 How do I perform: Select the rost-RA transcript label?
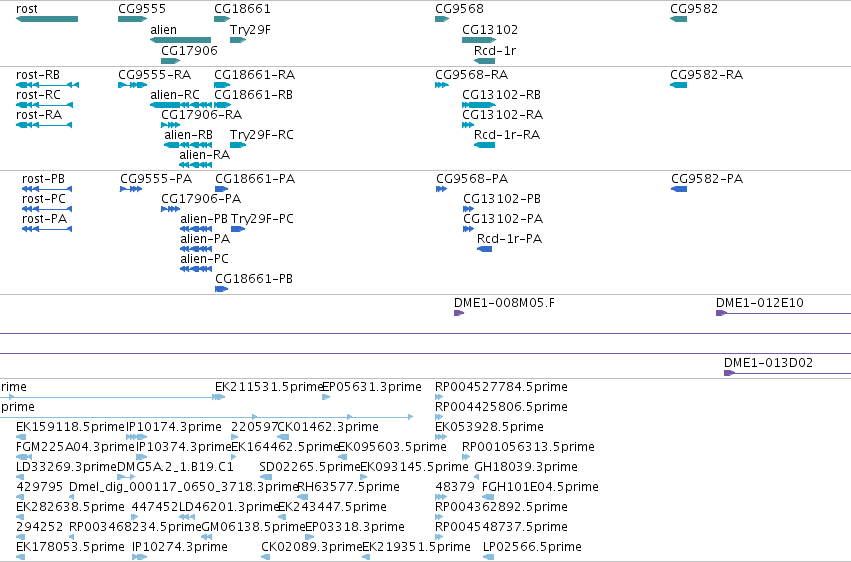(39, 114)
